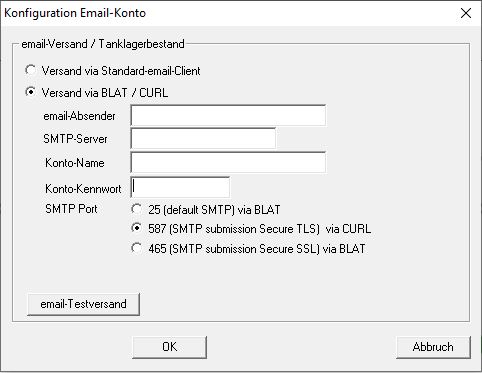The height and width of the screenshot is (373, 482).
Task: Click the Konfiguration Email-Konto window title
Action: click(x=75, y=13)
